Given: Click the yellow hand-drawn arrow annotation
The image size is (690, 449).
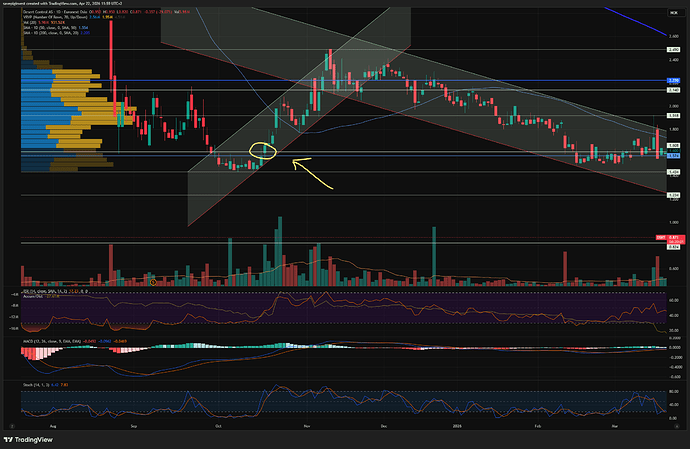Looking at the screenshot, I should tap(310, 173).
